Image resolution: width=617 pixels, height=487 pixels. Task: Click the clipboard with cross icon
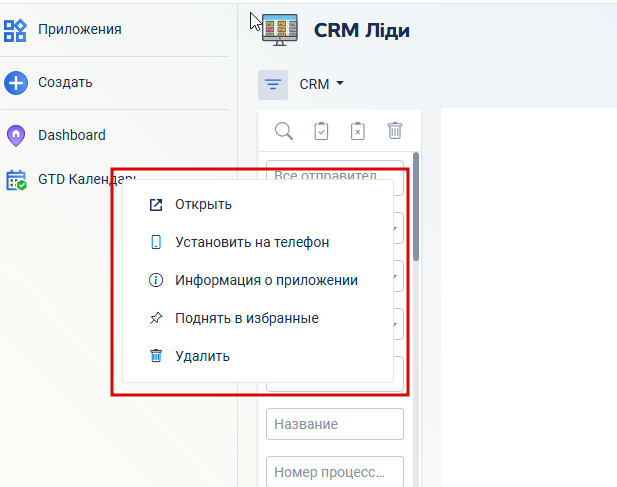(x=357, y=131)
